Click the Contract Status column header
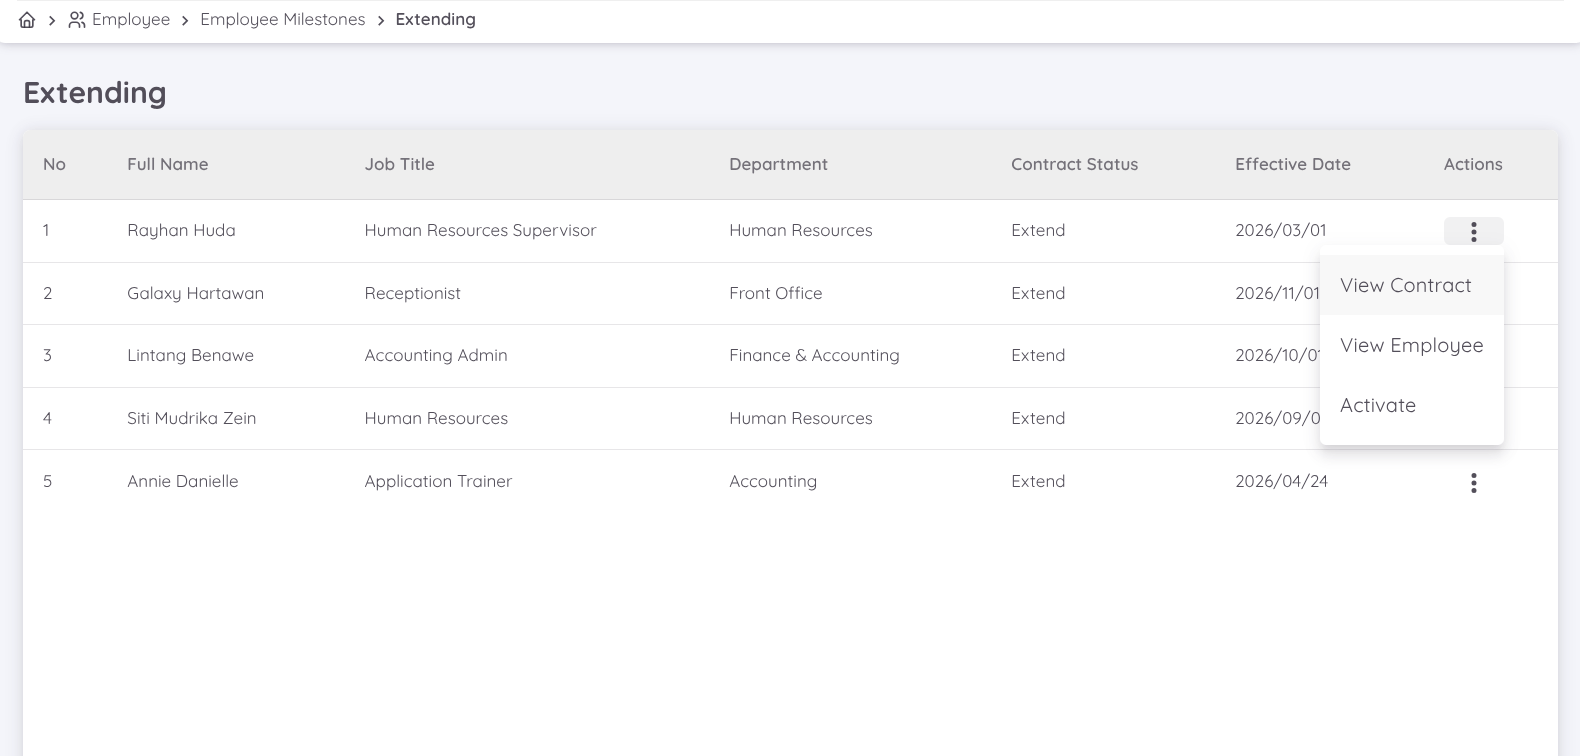1580x756 pixels. (x=1074, y=165)
